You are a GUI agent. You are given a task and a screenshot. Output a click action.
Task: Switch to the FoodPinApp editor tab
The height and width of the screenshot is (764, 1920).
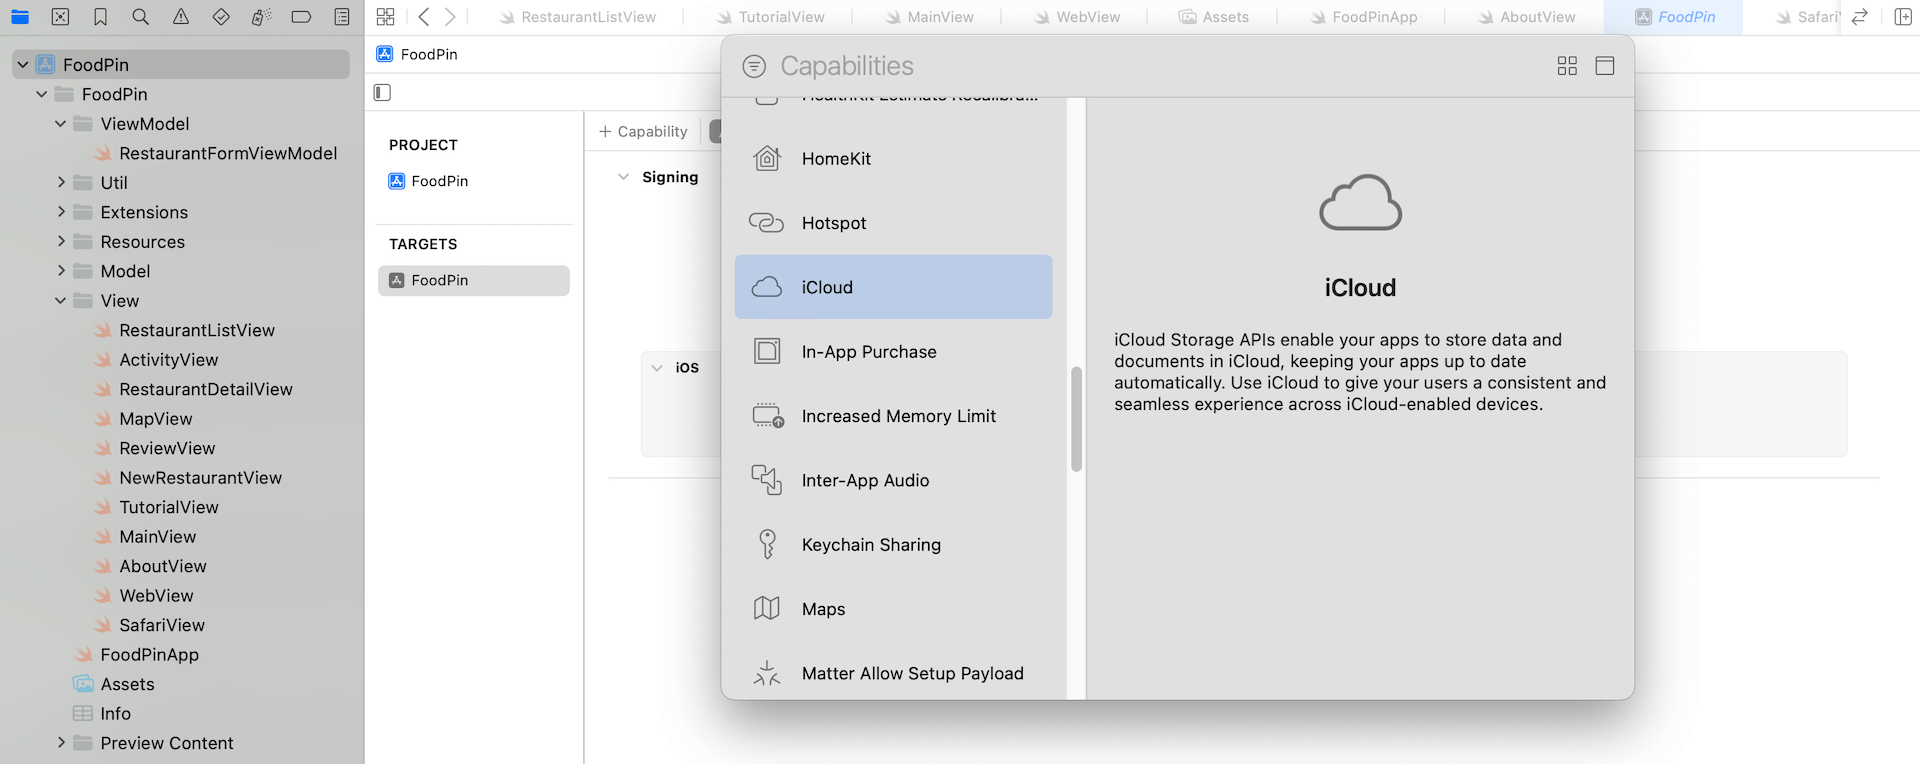[x=1364, y=17]
